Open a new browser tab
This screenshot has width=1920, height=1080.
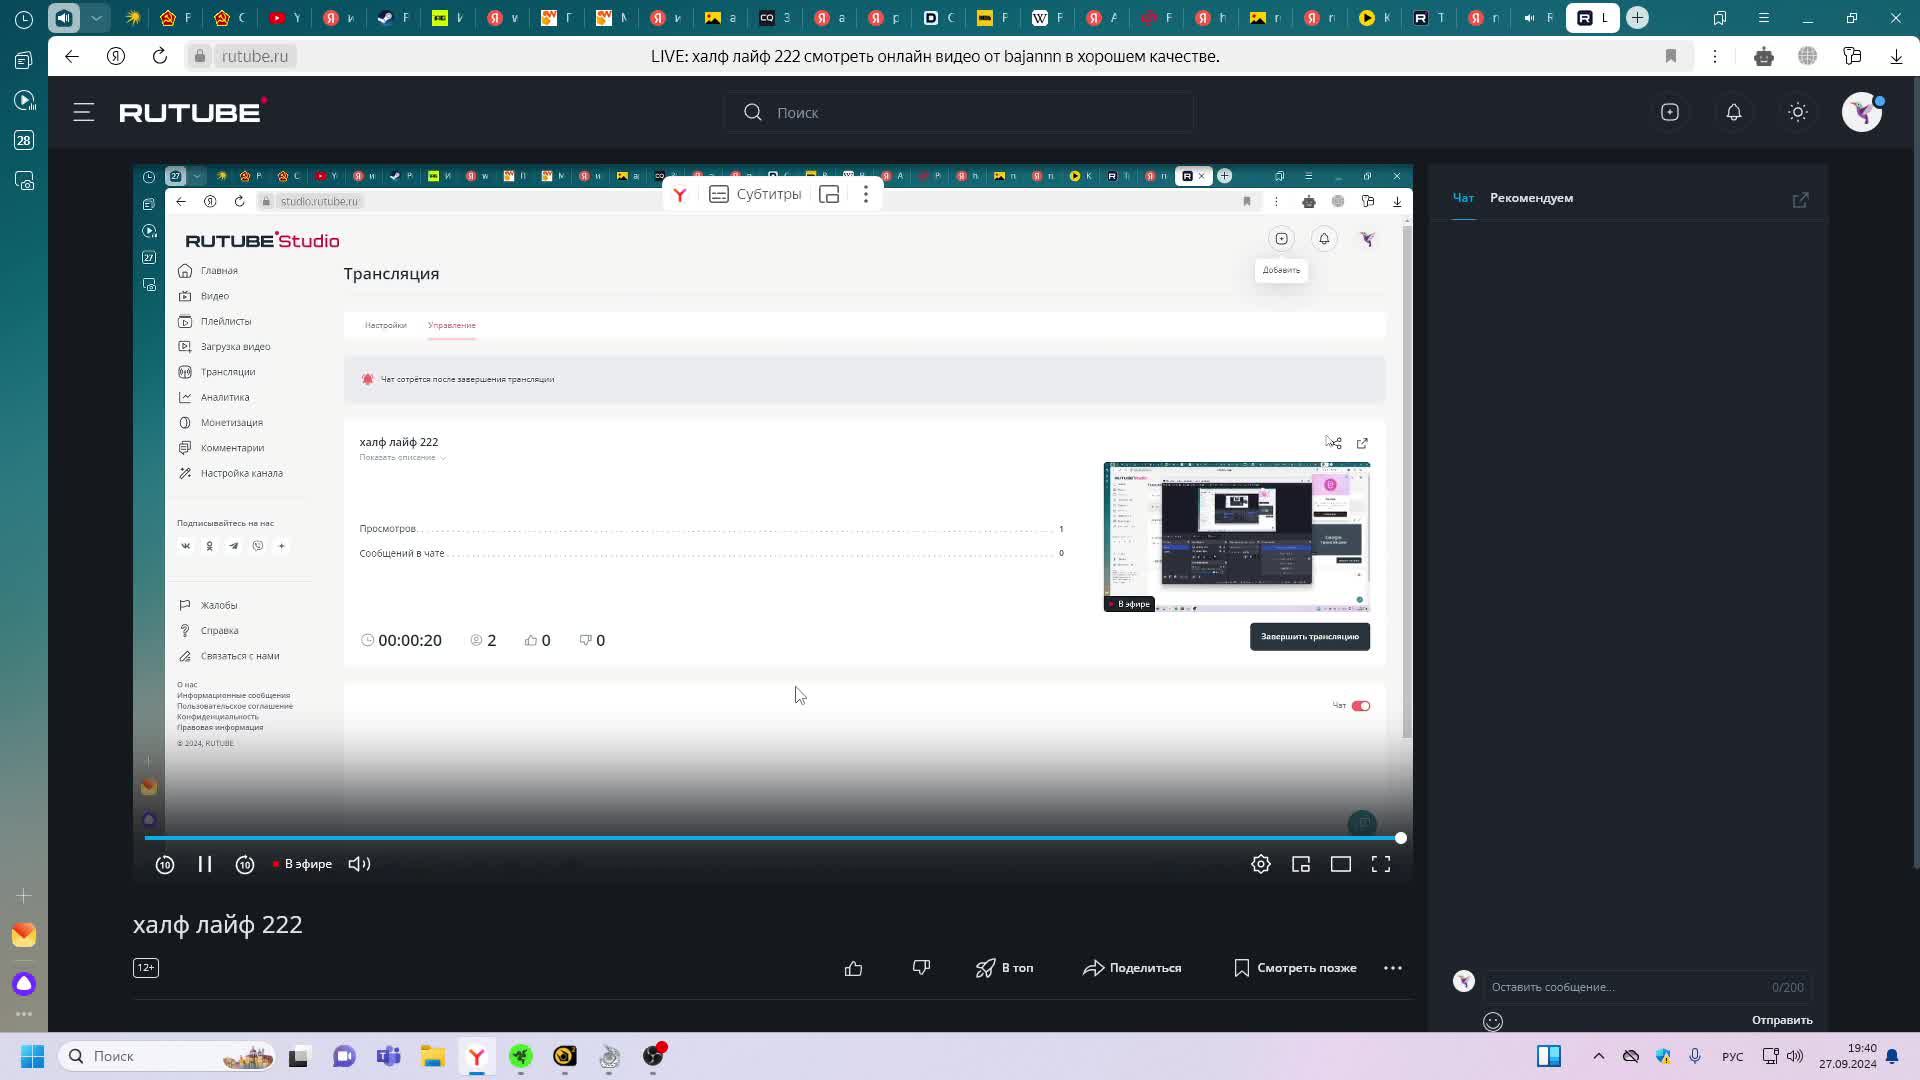[1637, 18]
